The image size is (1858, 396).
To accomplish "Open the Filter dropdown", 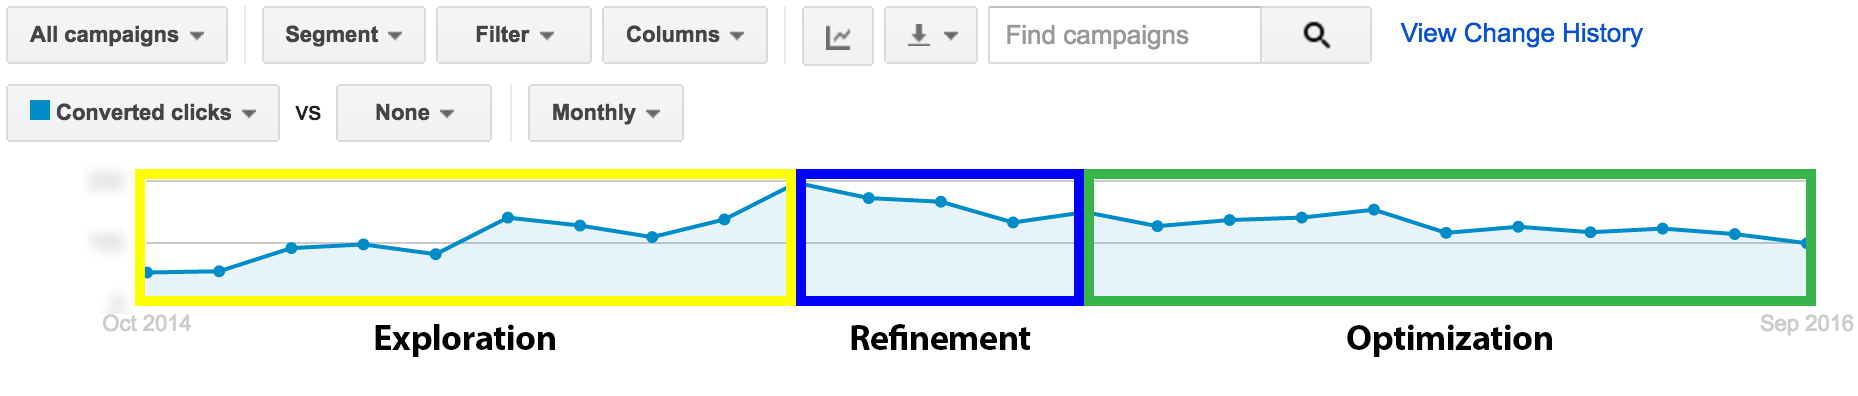I will coord(514,35).
